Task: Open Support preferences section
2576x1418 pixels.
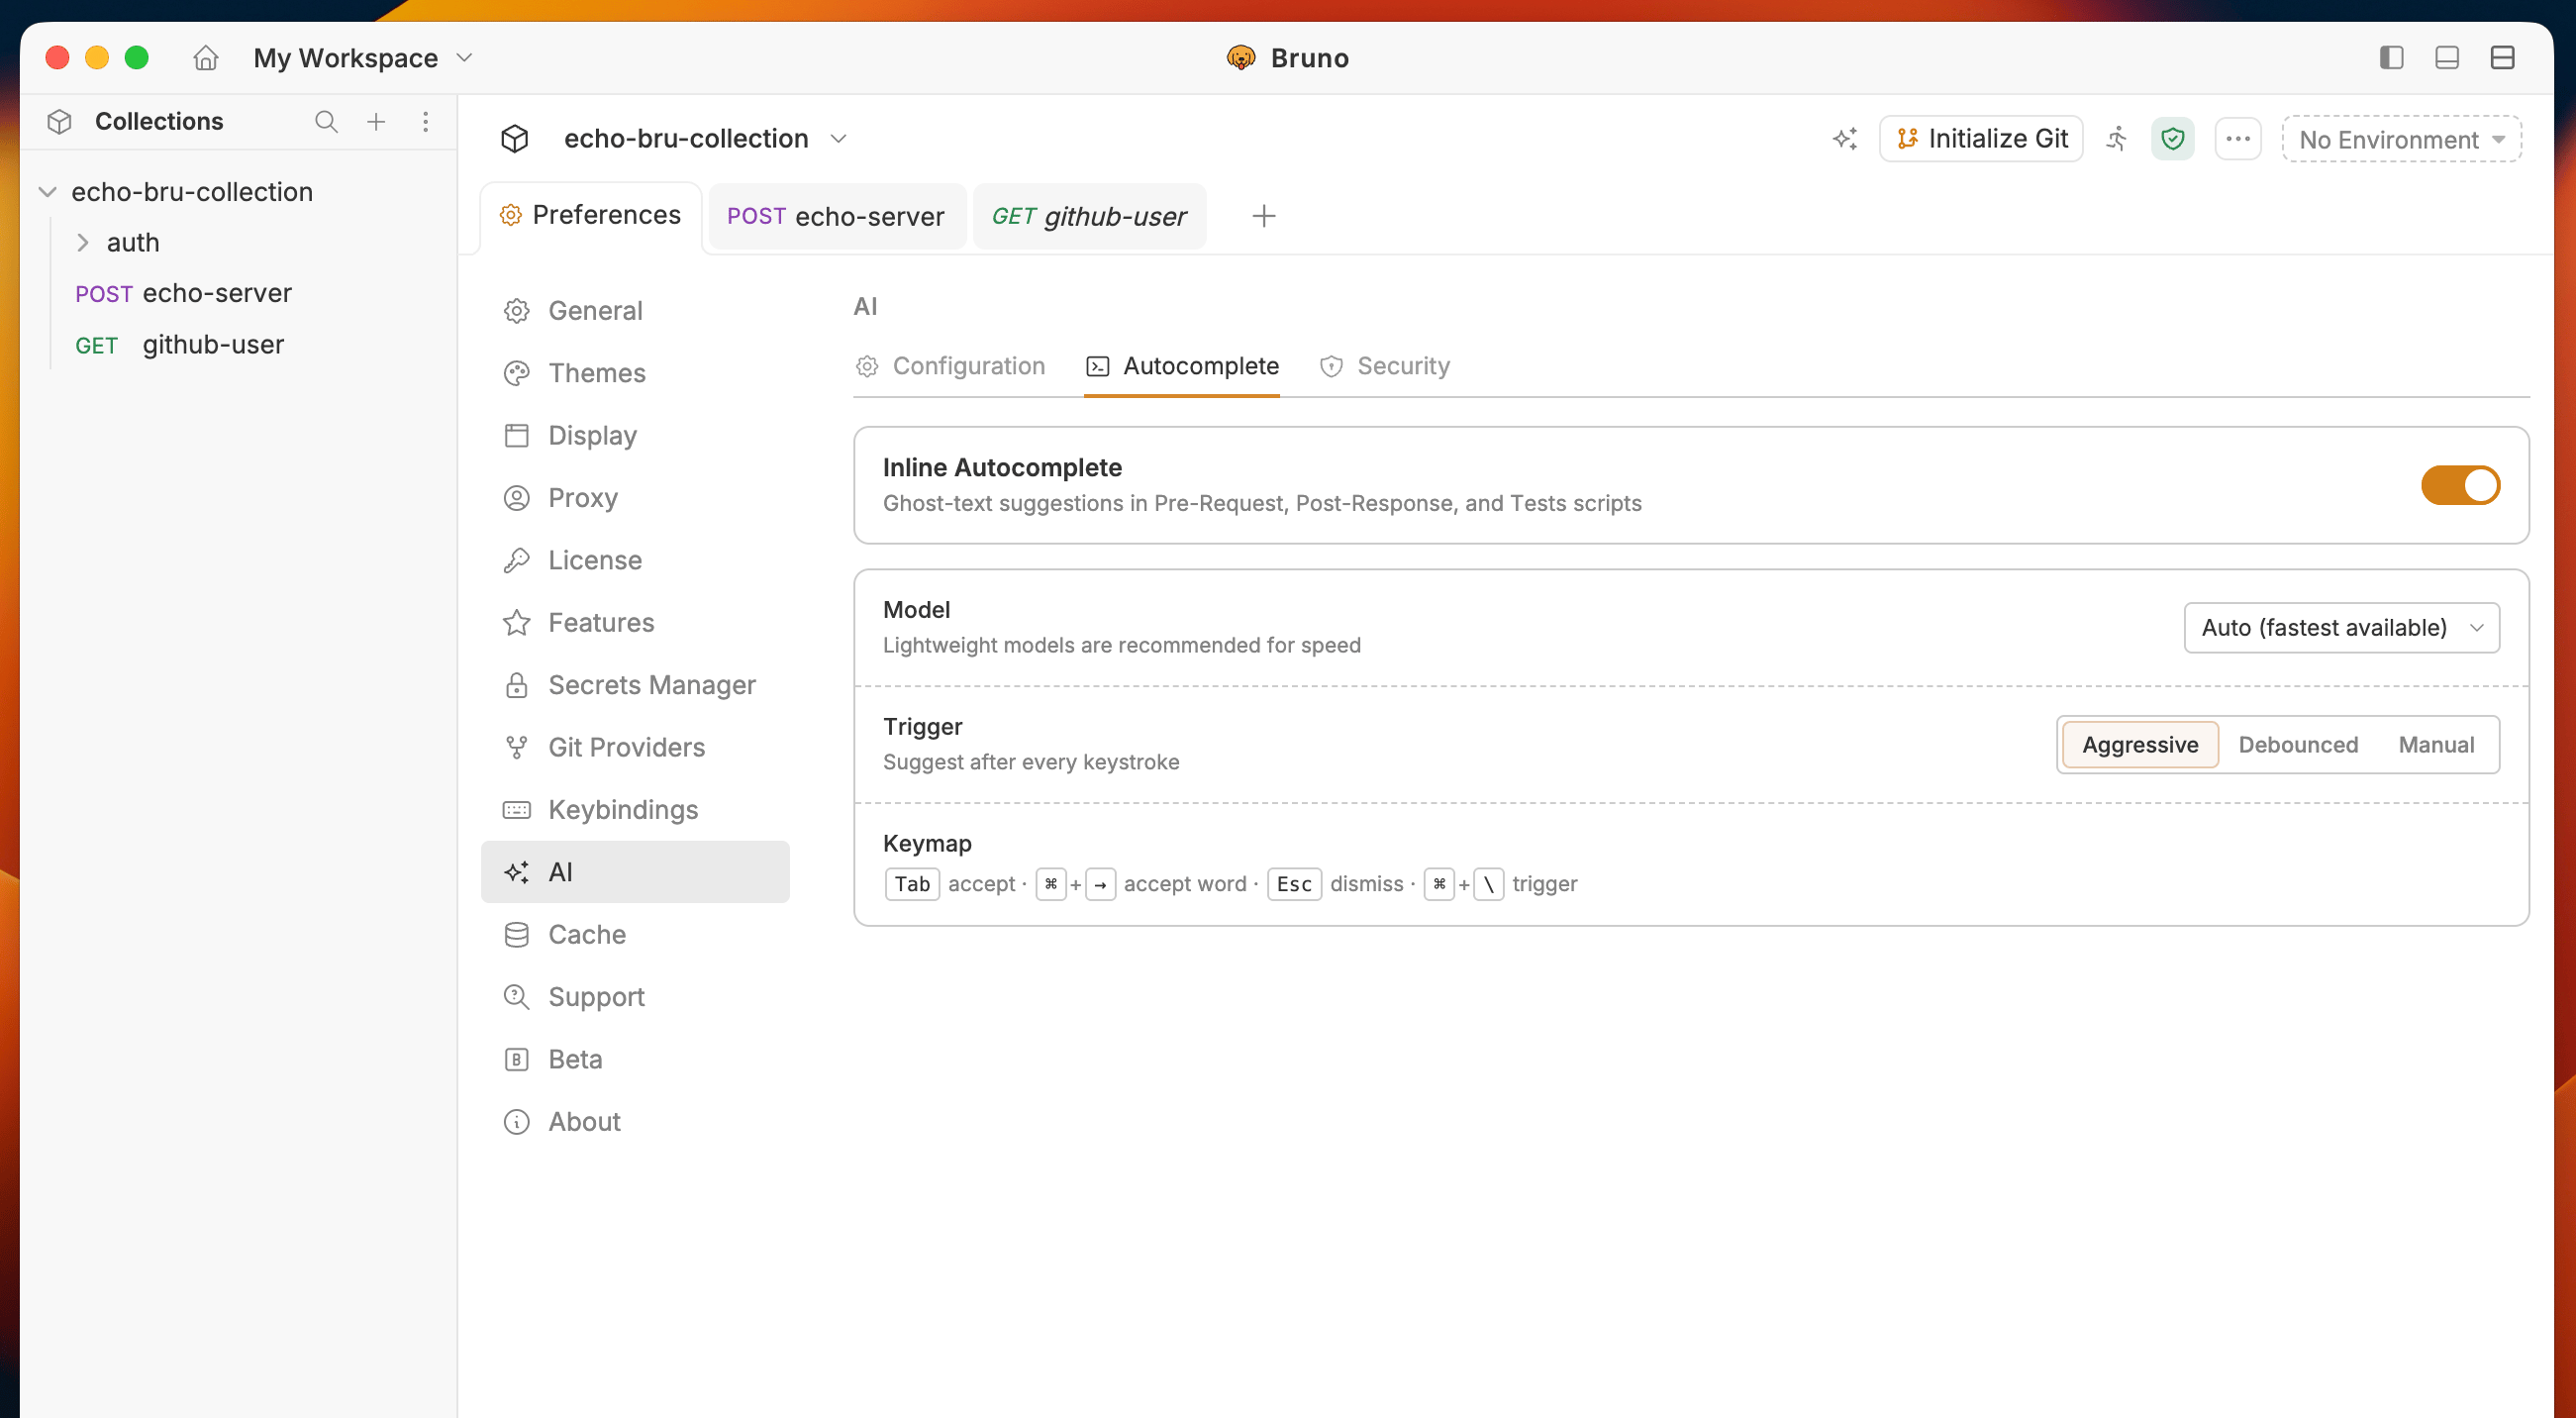Action: click(635, 997)
